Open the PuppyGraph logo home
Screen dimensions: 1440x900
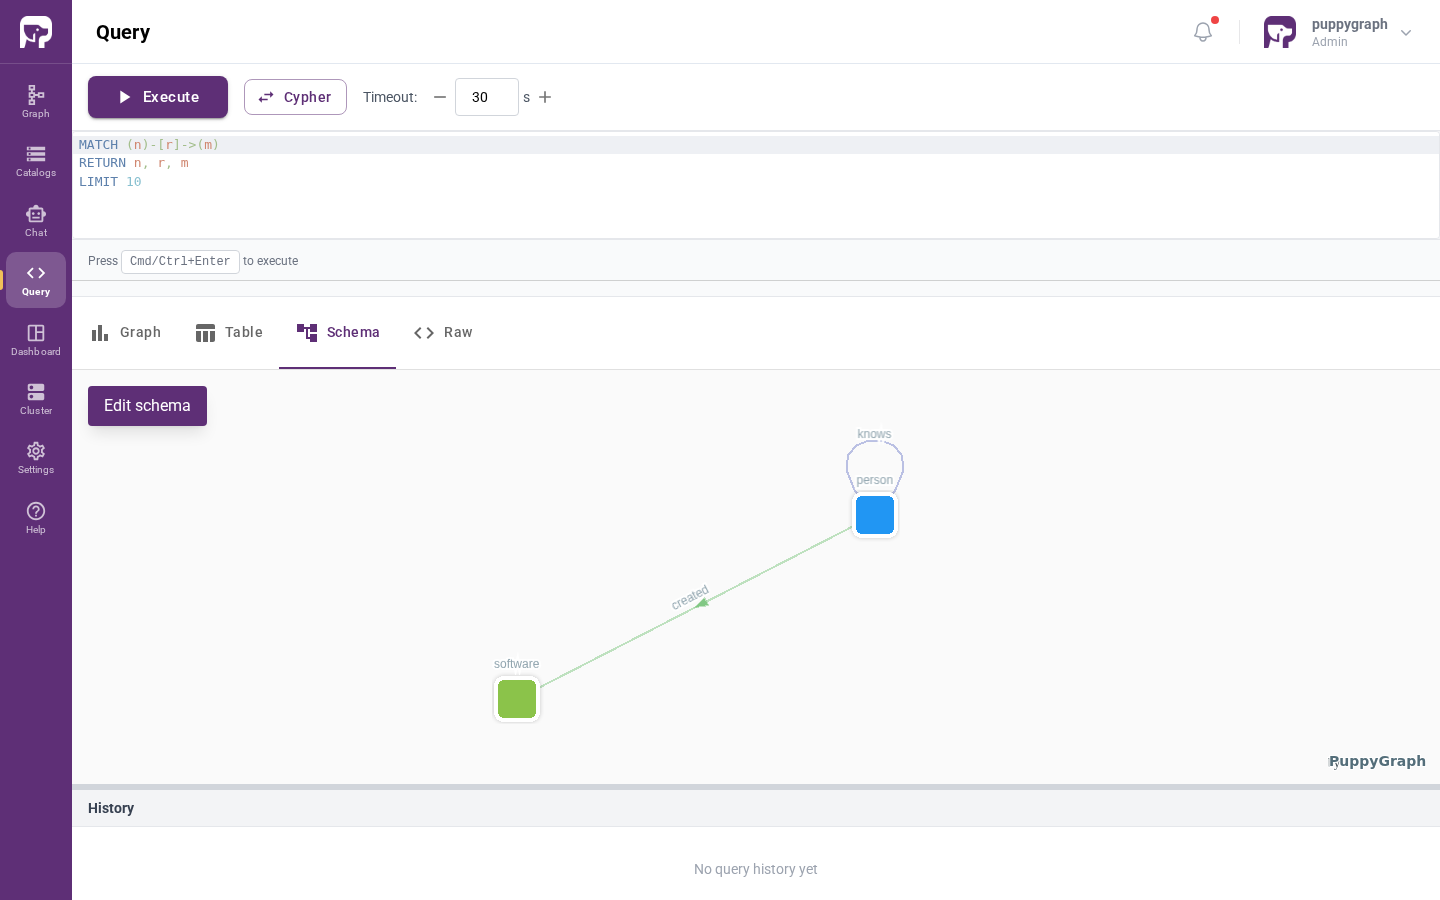pos(36,32)
